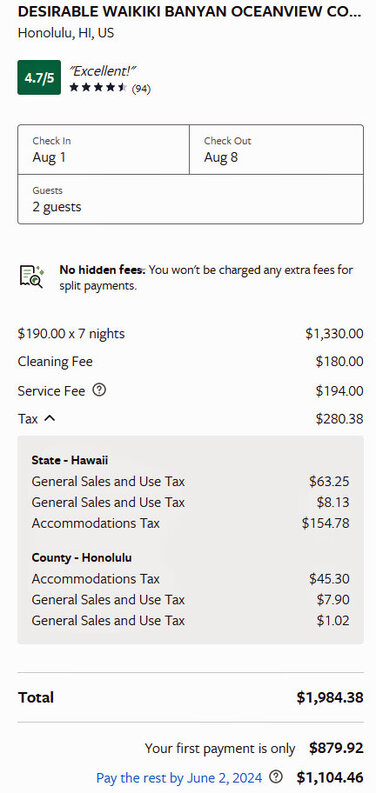Click the Total amount $1,984.38
Viewport: 376px width, 793px height.
pyautogui.click(x=329, y=697)
